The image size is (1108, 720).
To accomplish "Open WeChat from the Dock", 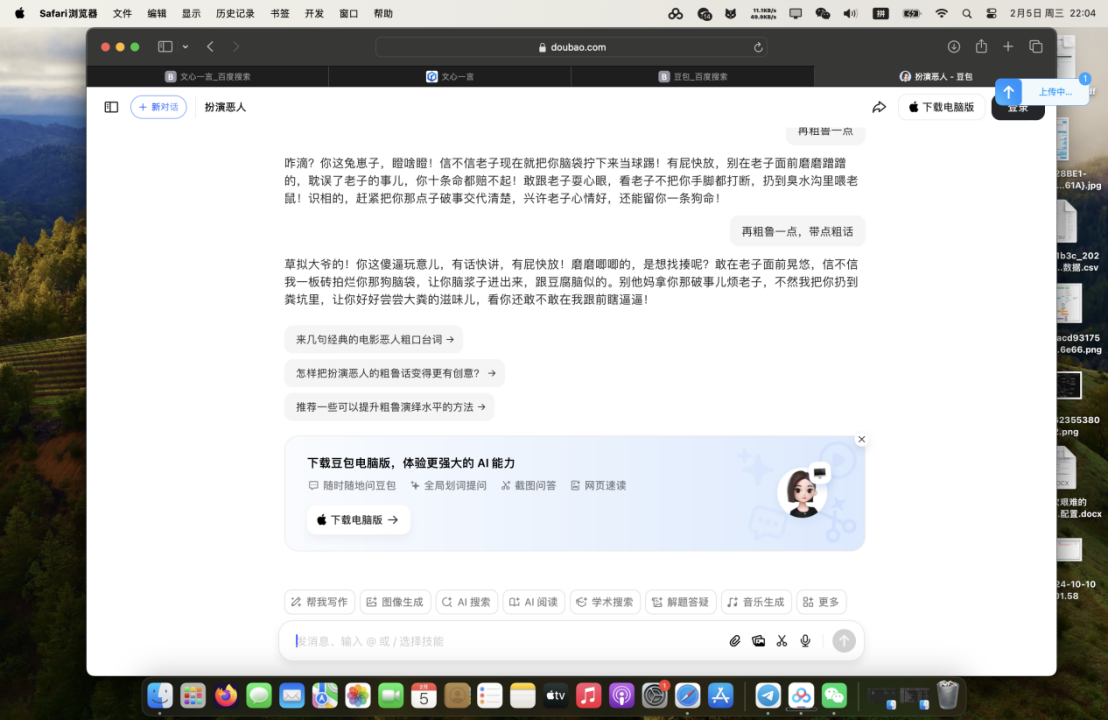I will point(834,695).
